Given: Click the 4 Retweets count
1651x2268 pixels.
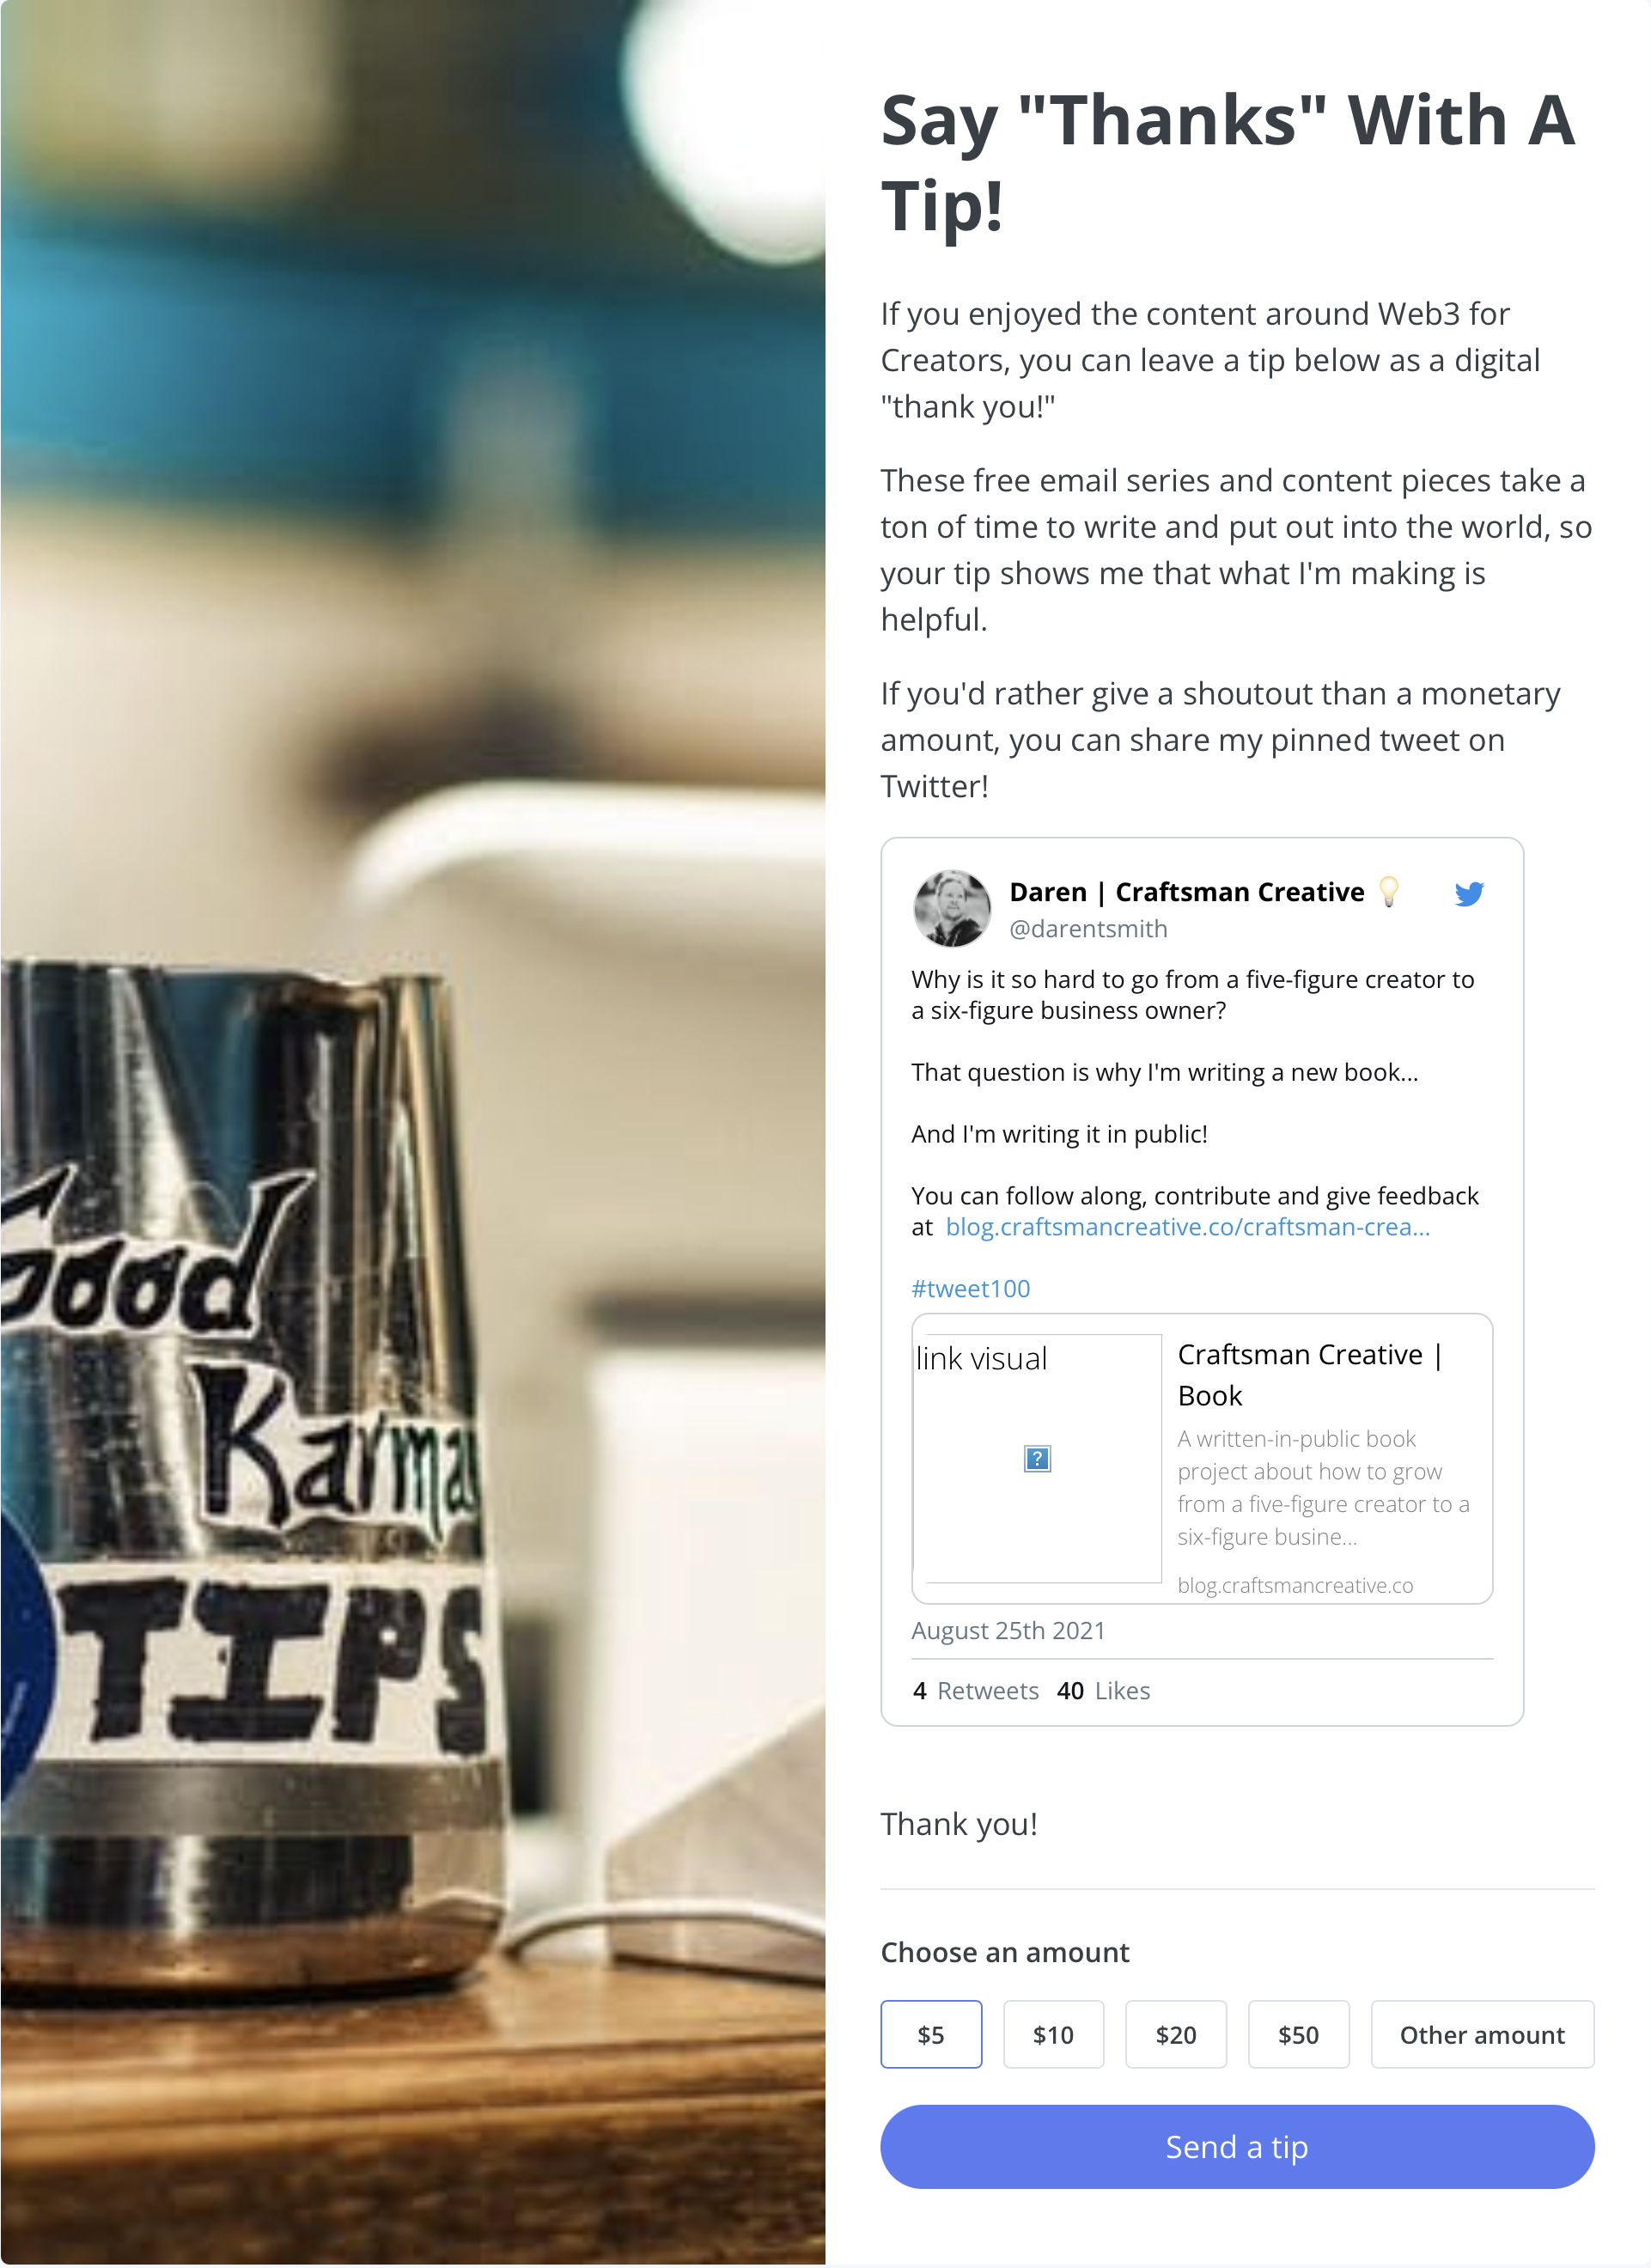Looking at the screenshot, I should pyautogui.click(x=975, y=1691).
